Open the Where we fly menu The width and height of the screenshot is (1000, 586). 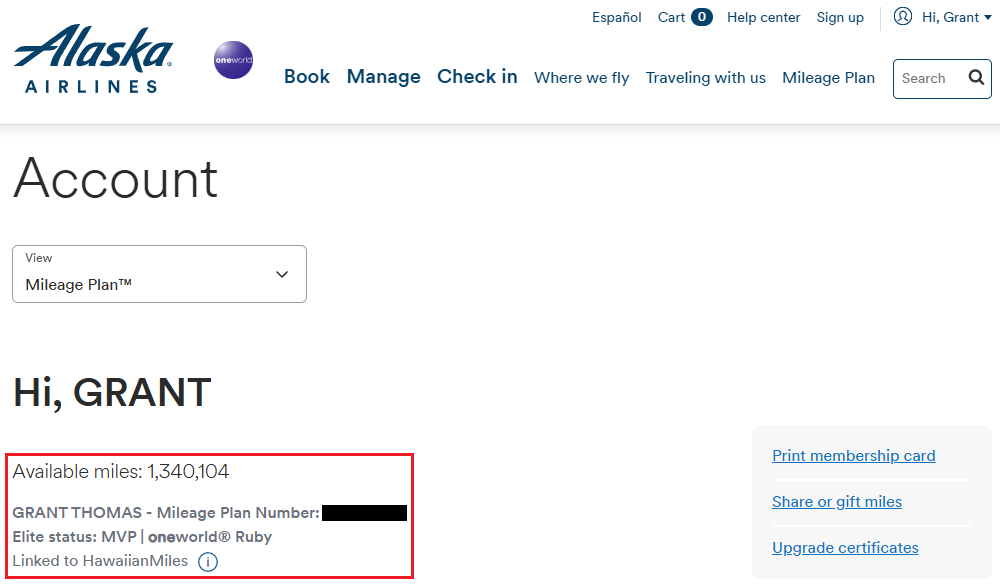(x=582, y=78)
